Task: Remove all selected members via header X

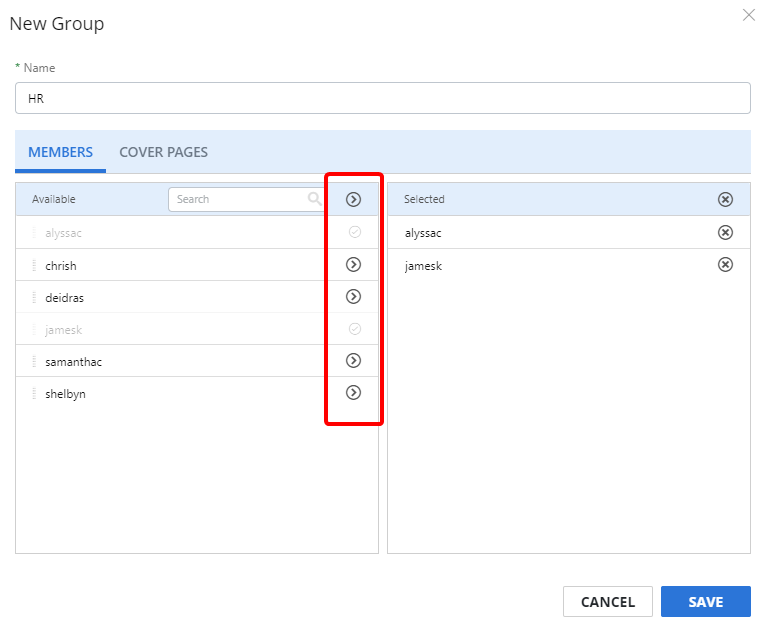Action: [726, 199]
